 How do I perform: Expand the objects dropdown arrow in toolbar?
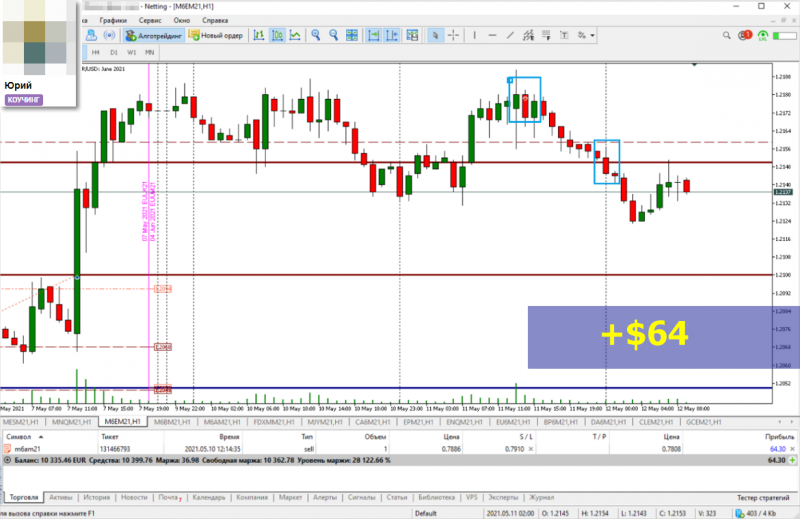tap(592, 36)
